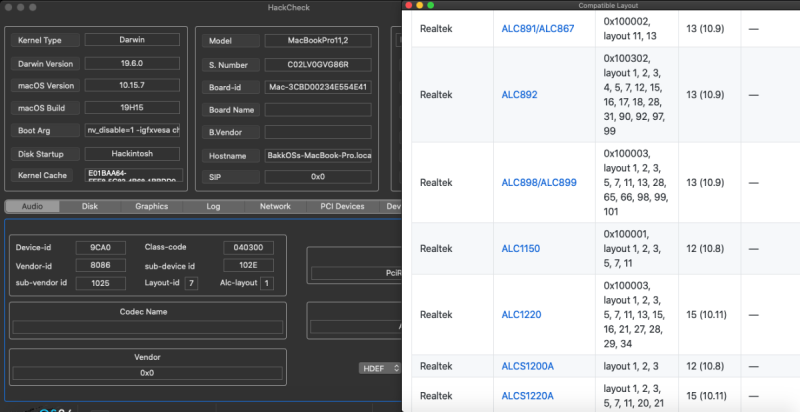This screenshot has height=412, width=800.
Task: Select the Hostname value field
Action: point(318,156)
